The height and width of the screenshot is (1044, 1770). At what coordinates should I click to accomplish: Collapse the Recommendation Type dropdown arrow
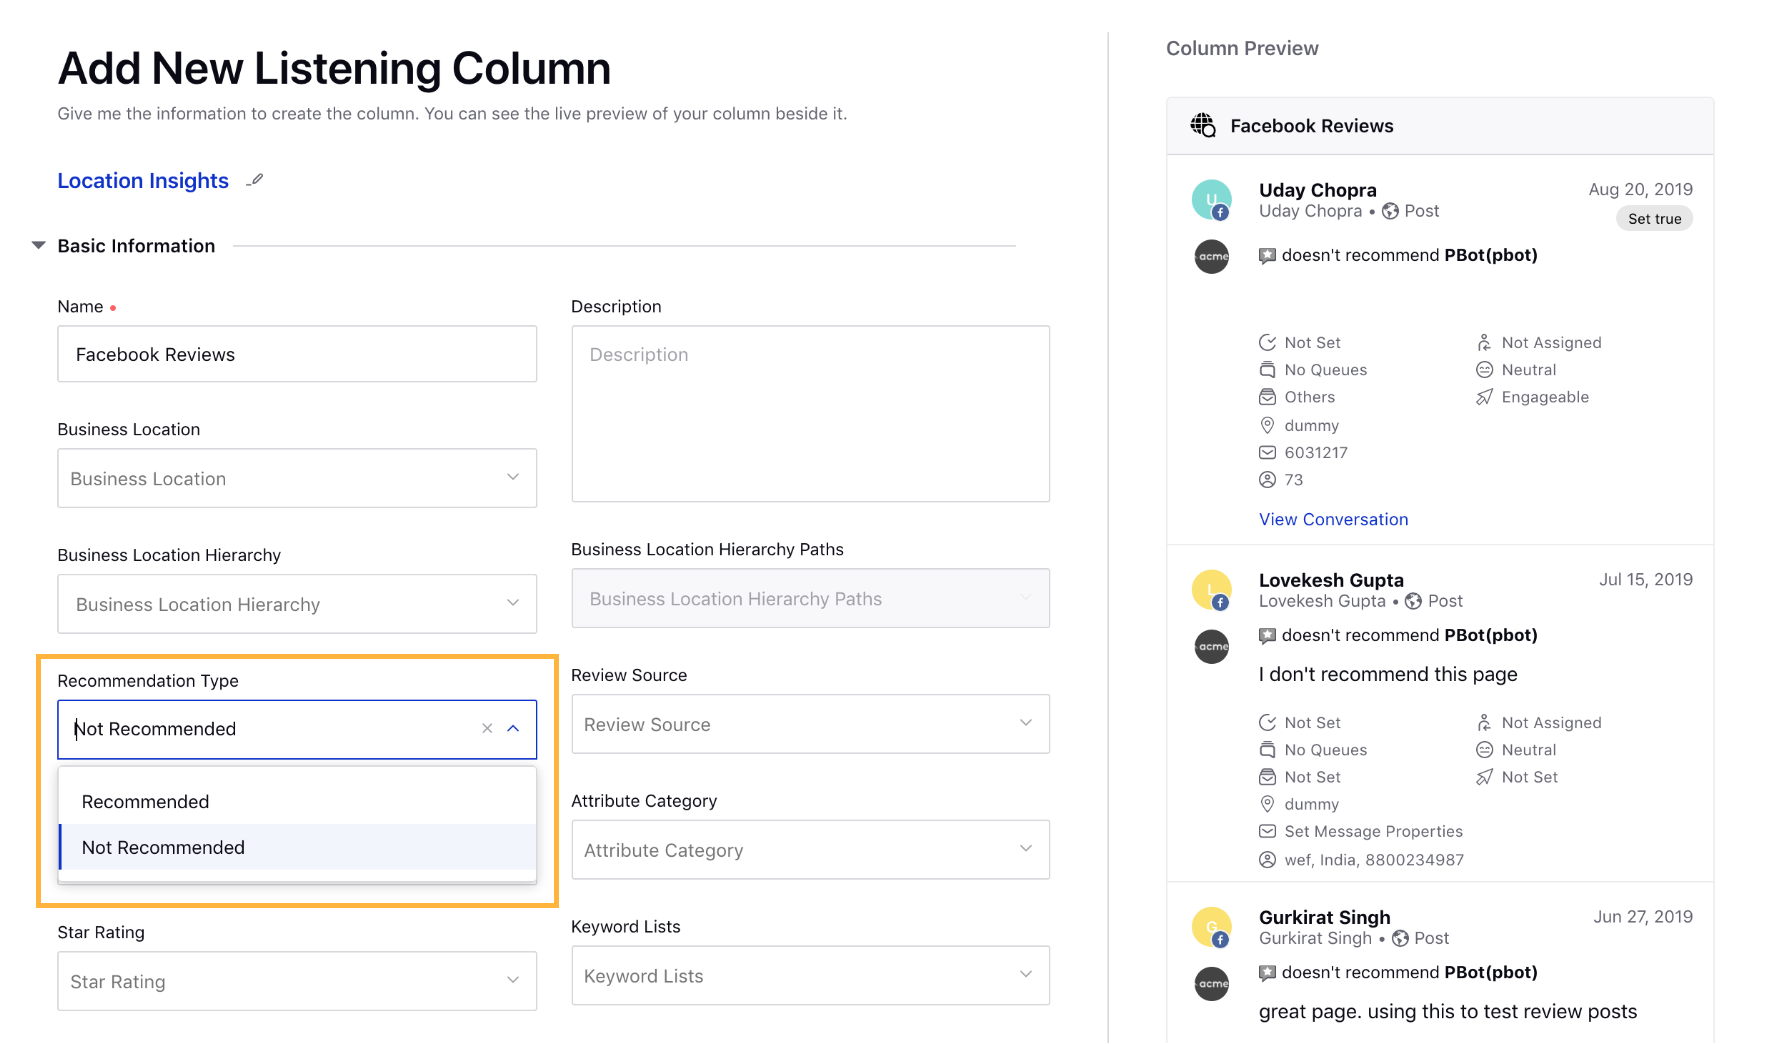513,729
